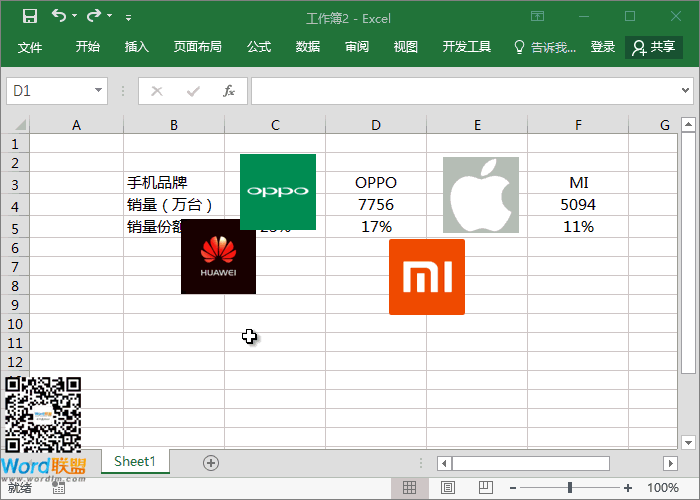
Task: Click the cell with value 17%
Action: point(376,227)
